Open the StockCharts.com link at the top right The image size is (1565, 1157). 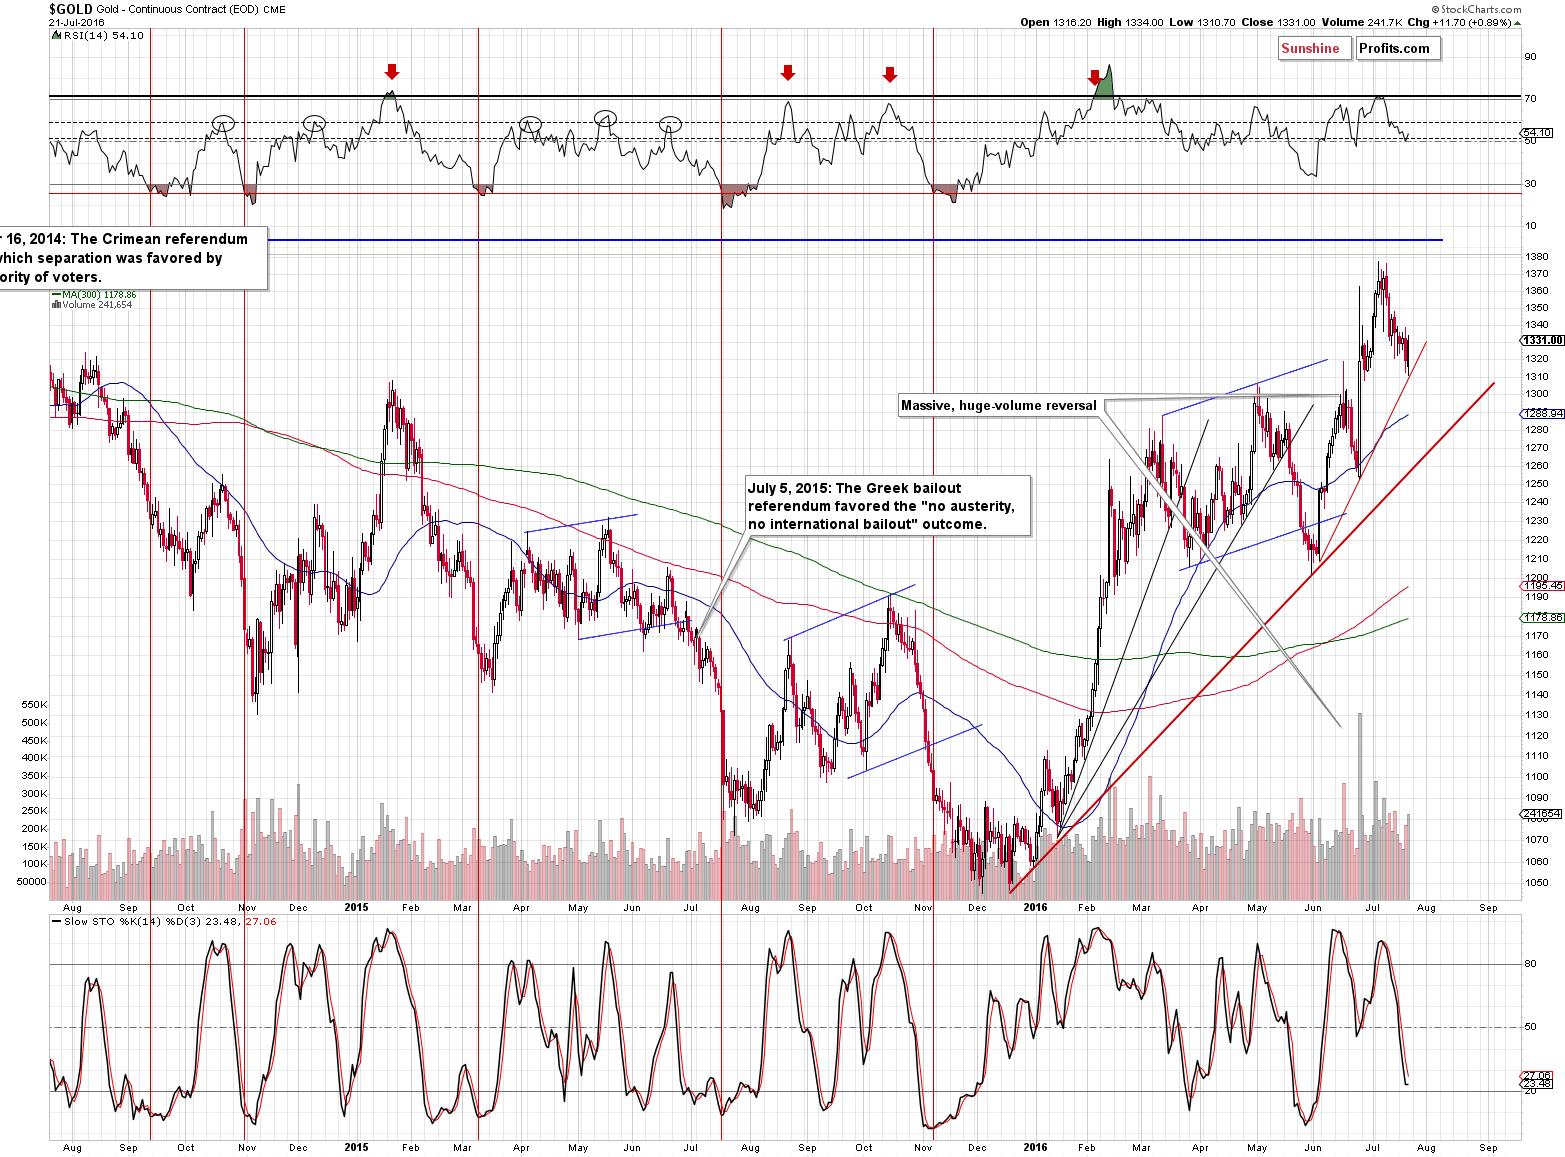coord(1475,9)
